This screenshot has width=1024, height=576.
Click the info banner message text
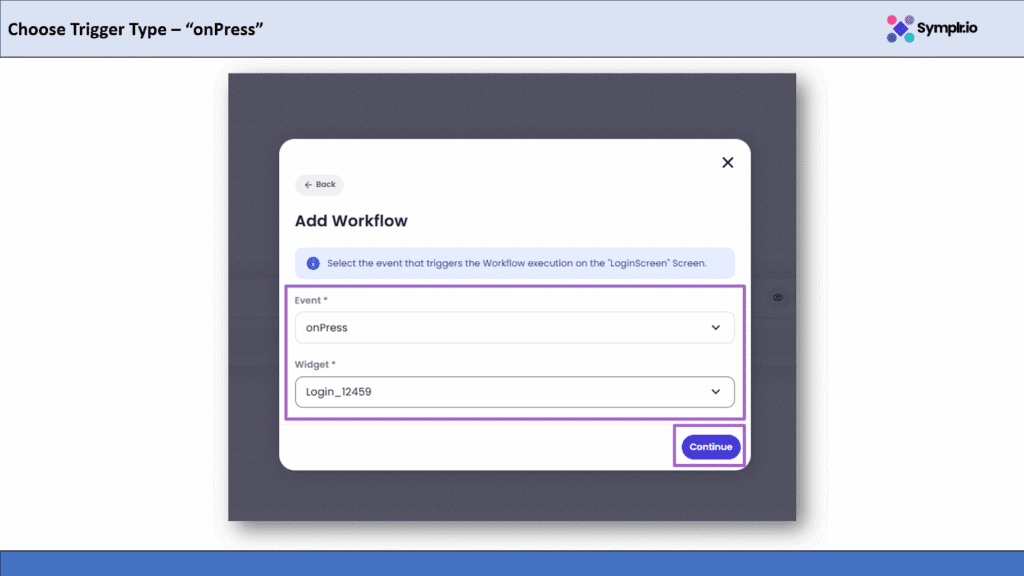click(x=516, y=263)
